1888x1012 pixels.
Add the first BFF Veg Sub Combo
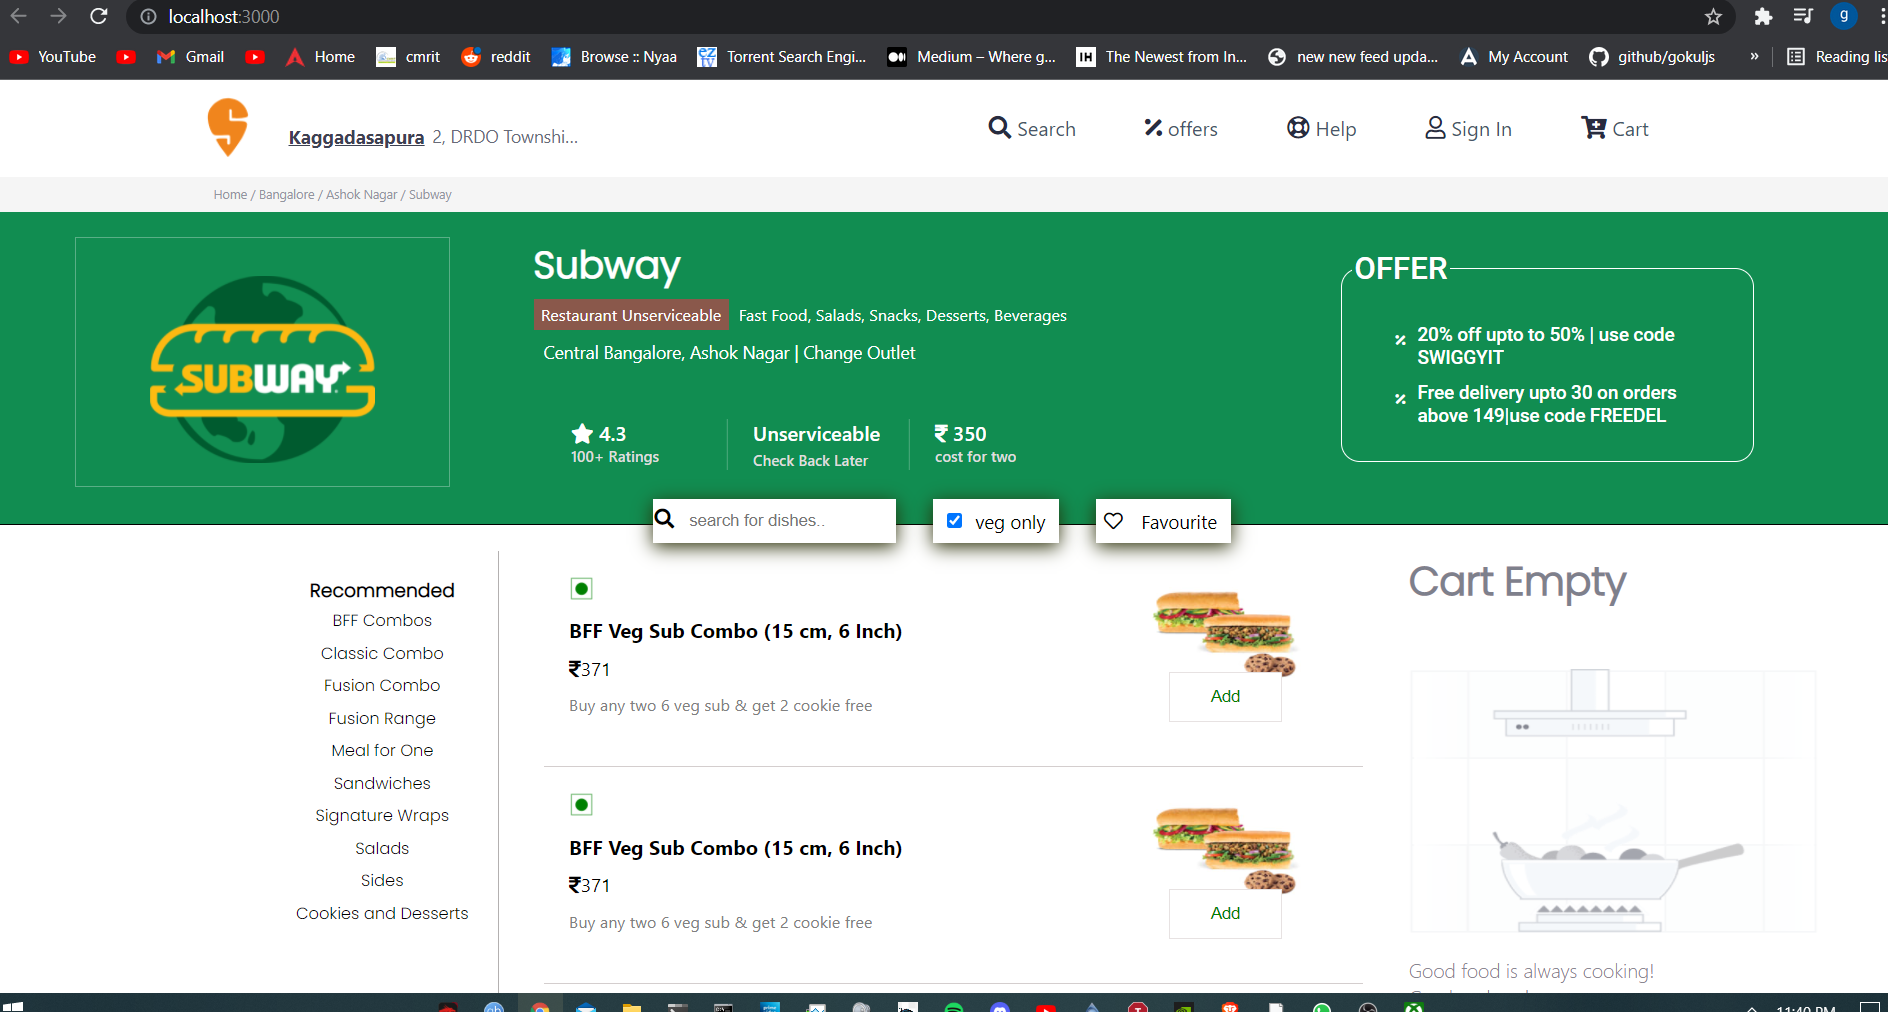click(x=1224, y=697)
